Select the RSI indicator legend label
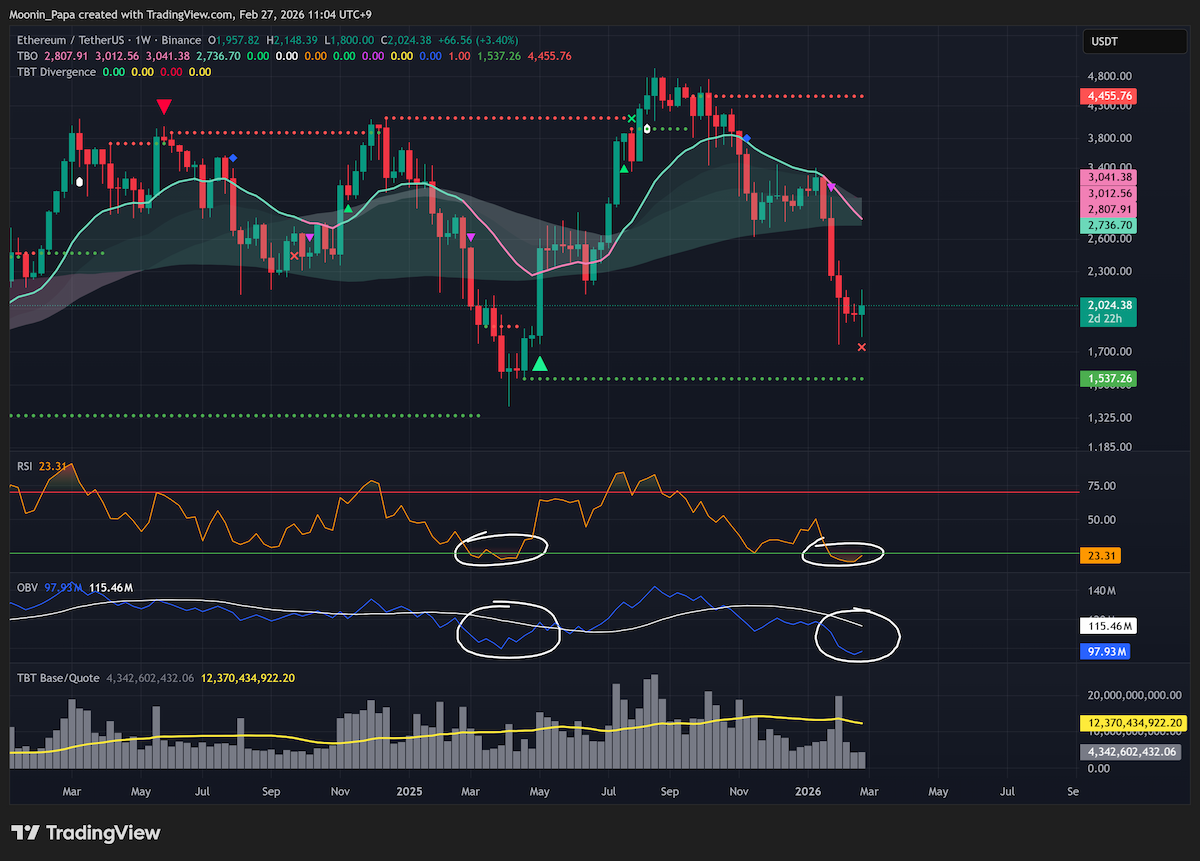The height and width of the screenshot is (861, 1200). coord(26,466)
